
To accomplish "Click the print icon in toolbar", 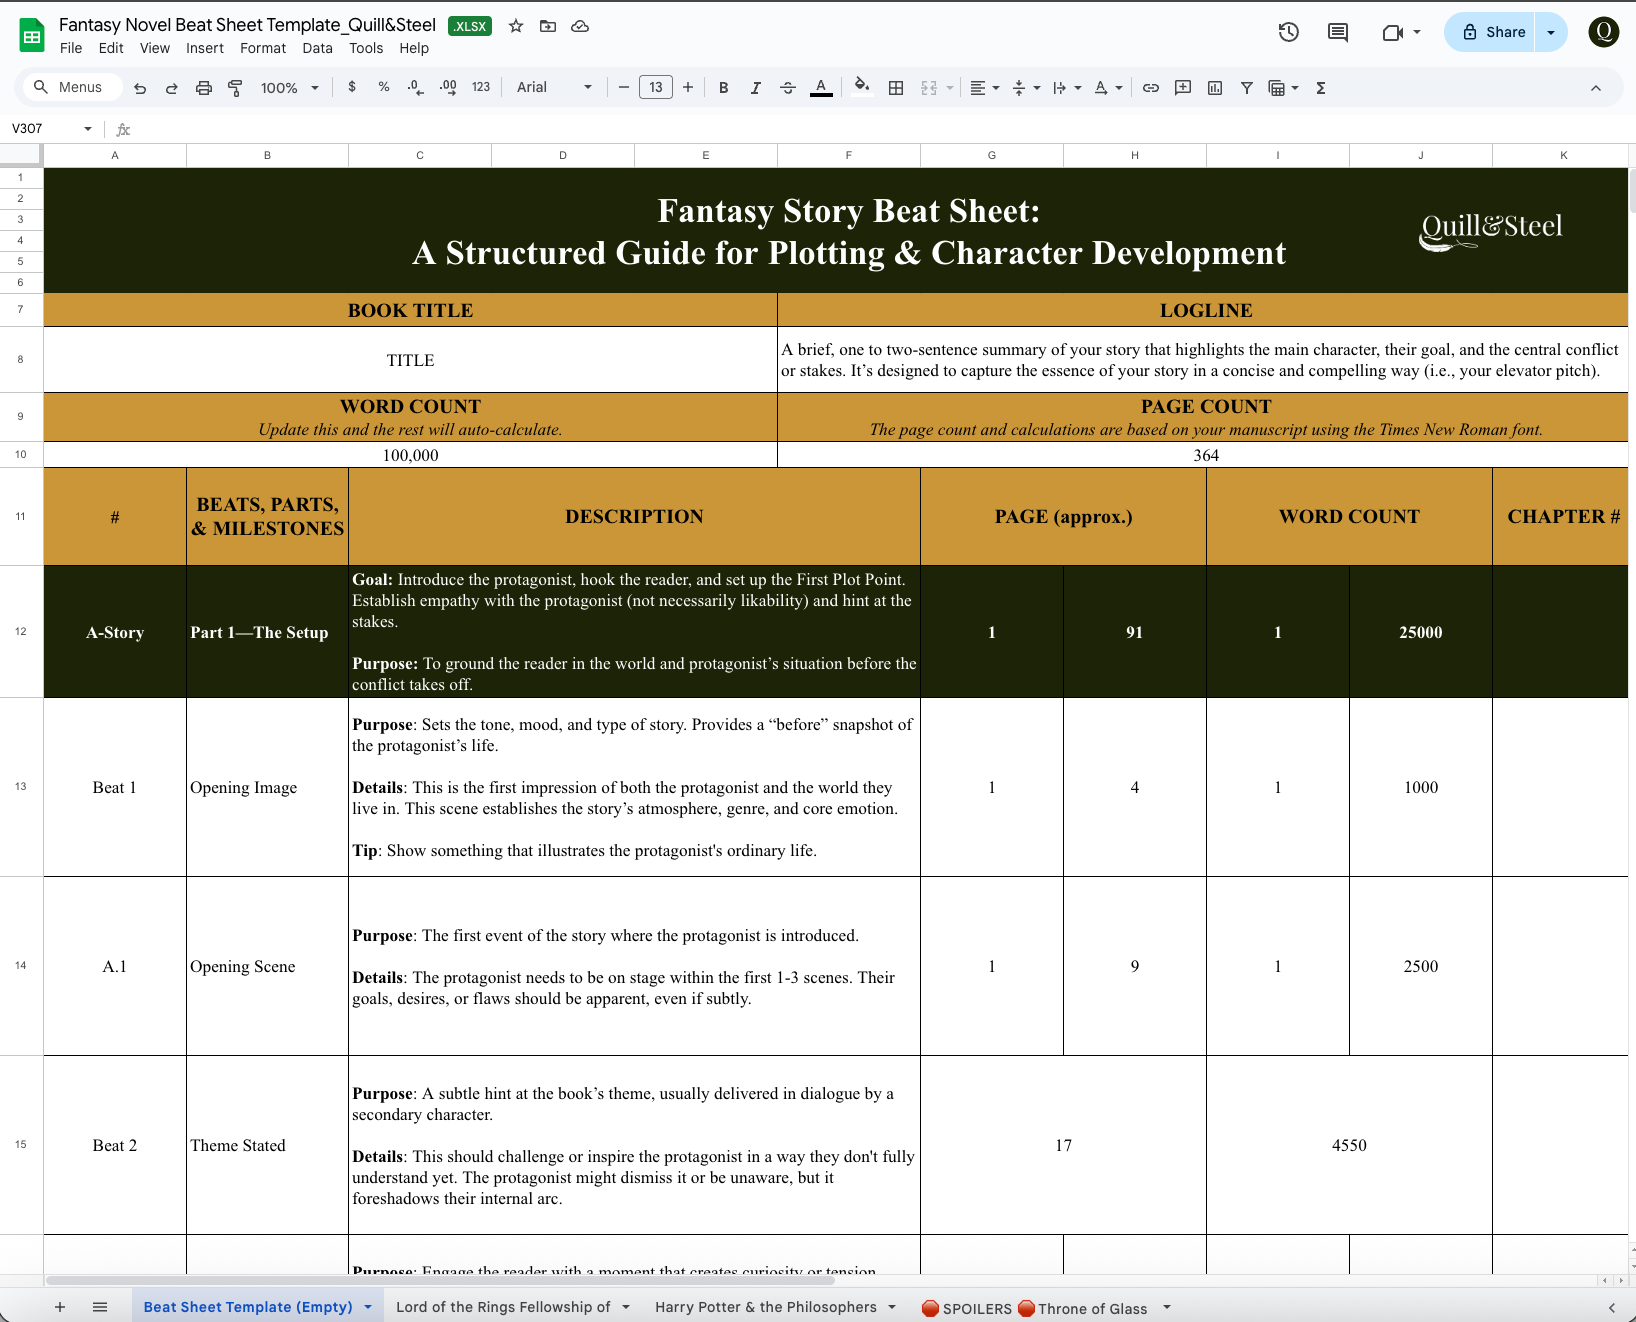I will (x=204, y=88).
